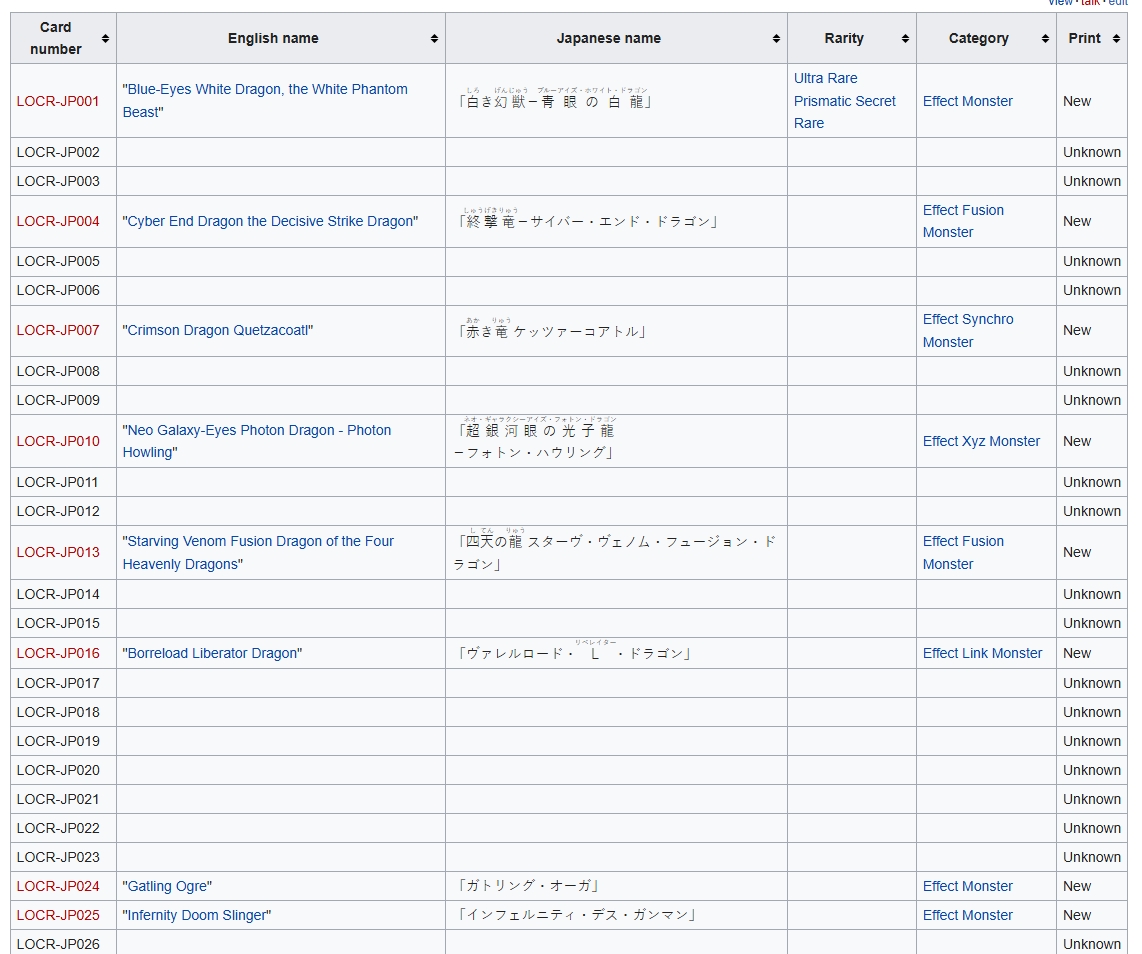Open Effect Fusion Monster link in LOCR-JP004 row
The height and width of the screenshot is (954, 1142).
pos(963,221)
